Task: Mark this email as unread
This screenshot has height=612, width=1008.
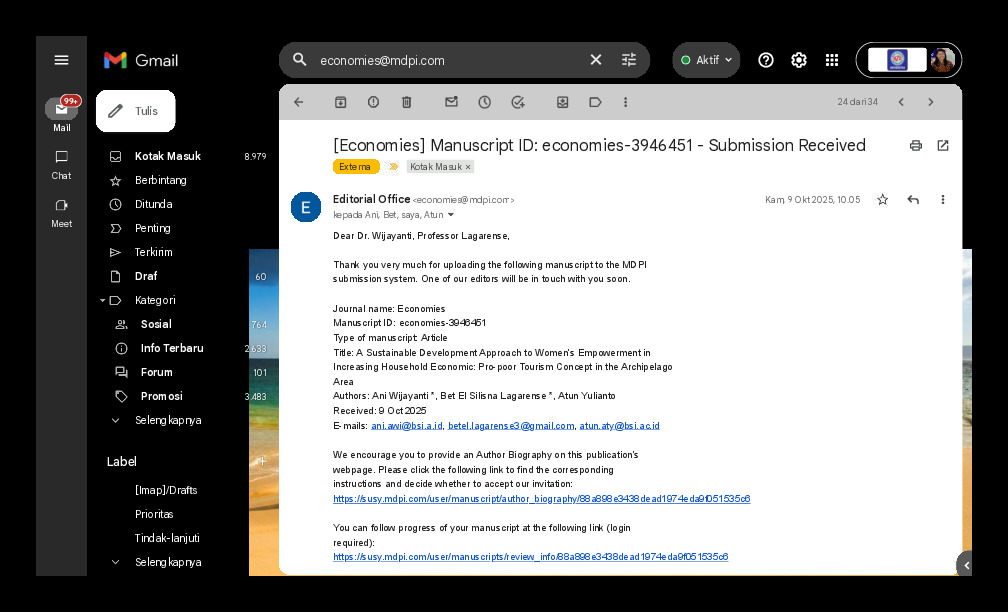Action: click(451, 102)
